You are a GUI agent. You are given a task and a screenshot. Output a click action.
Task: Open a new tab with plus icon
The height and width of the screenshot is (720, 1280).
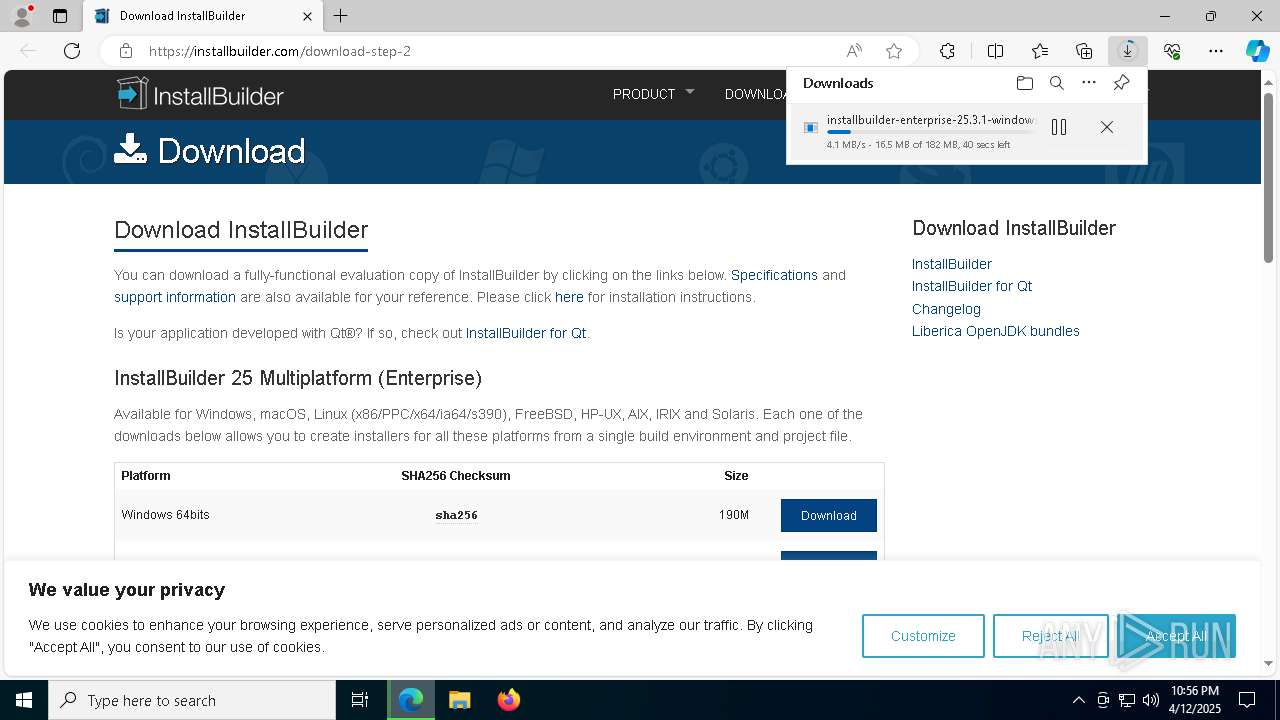[x=341, y=16]
